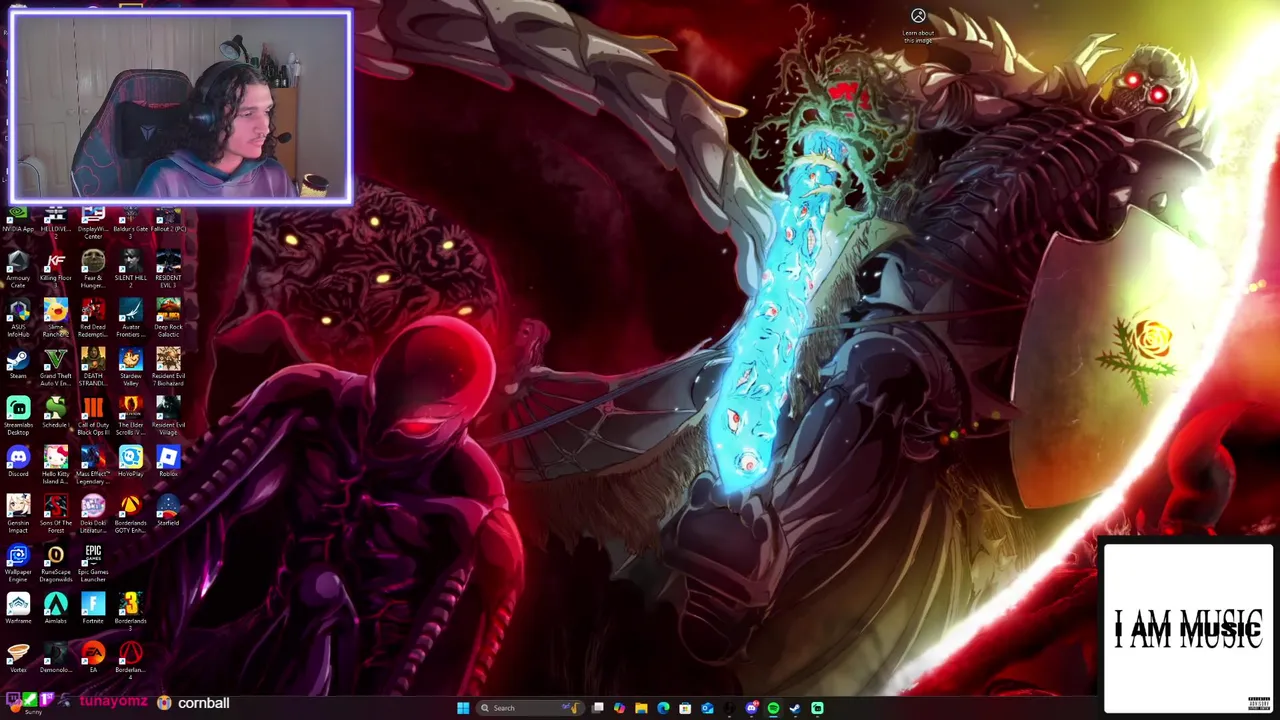This screenshot has width=1280, height=720.
Task: Open Discord desktop shortcut
Action: tap(18, 462)
